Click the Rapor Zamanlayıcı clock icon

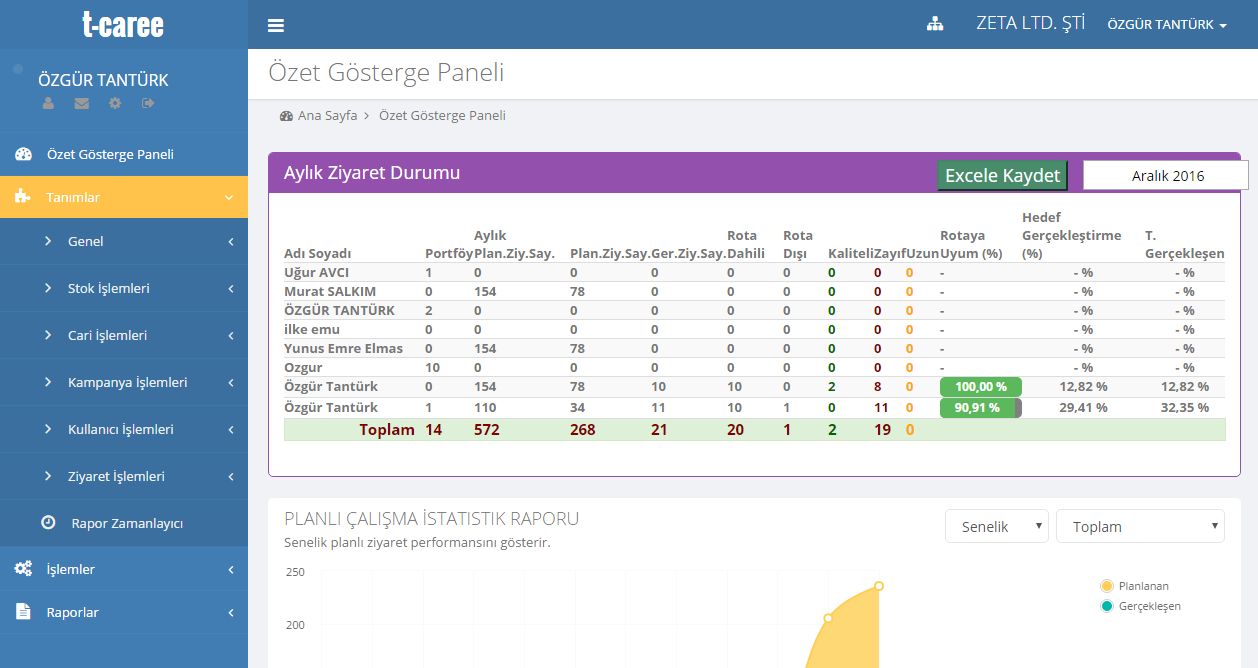(x=48, y=523)
